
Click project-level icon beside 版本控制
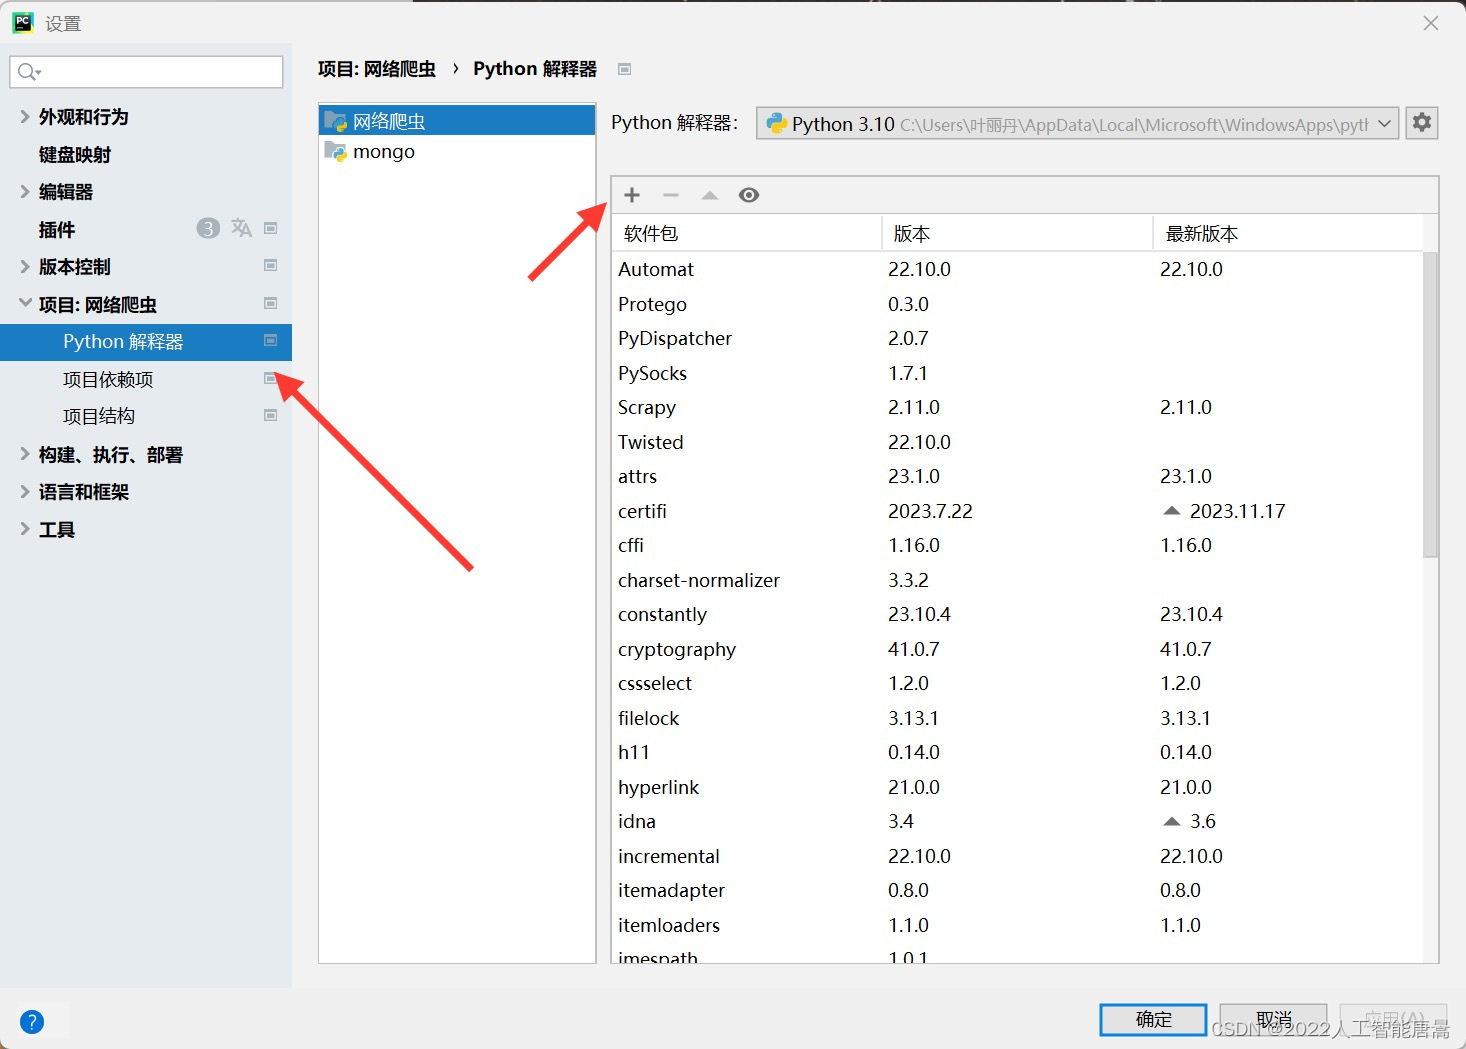(270, 265)
